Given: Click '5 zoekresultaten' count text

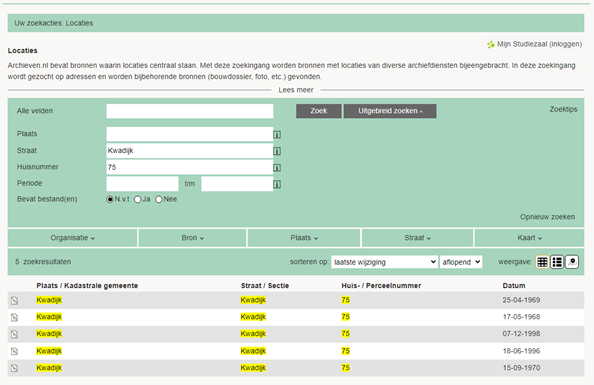Looking at the screenshot, I should pyautogui.click(x=43, y=262).
